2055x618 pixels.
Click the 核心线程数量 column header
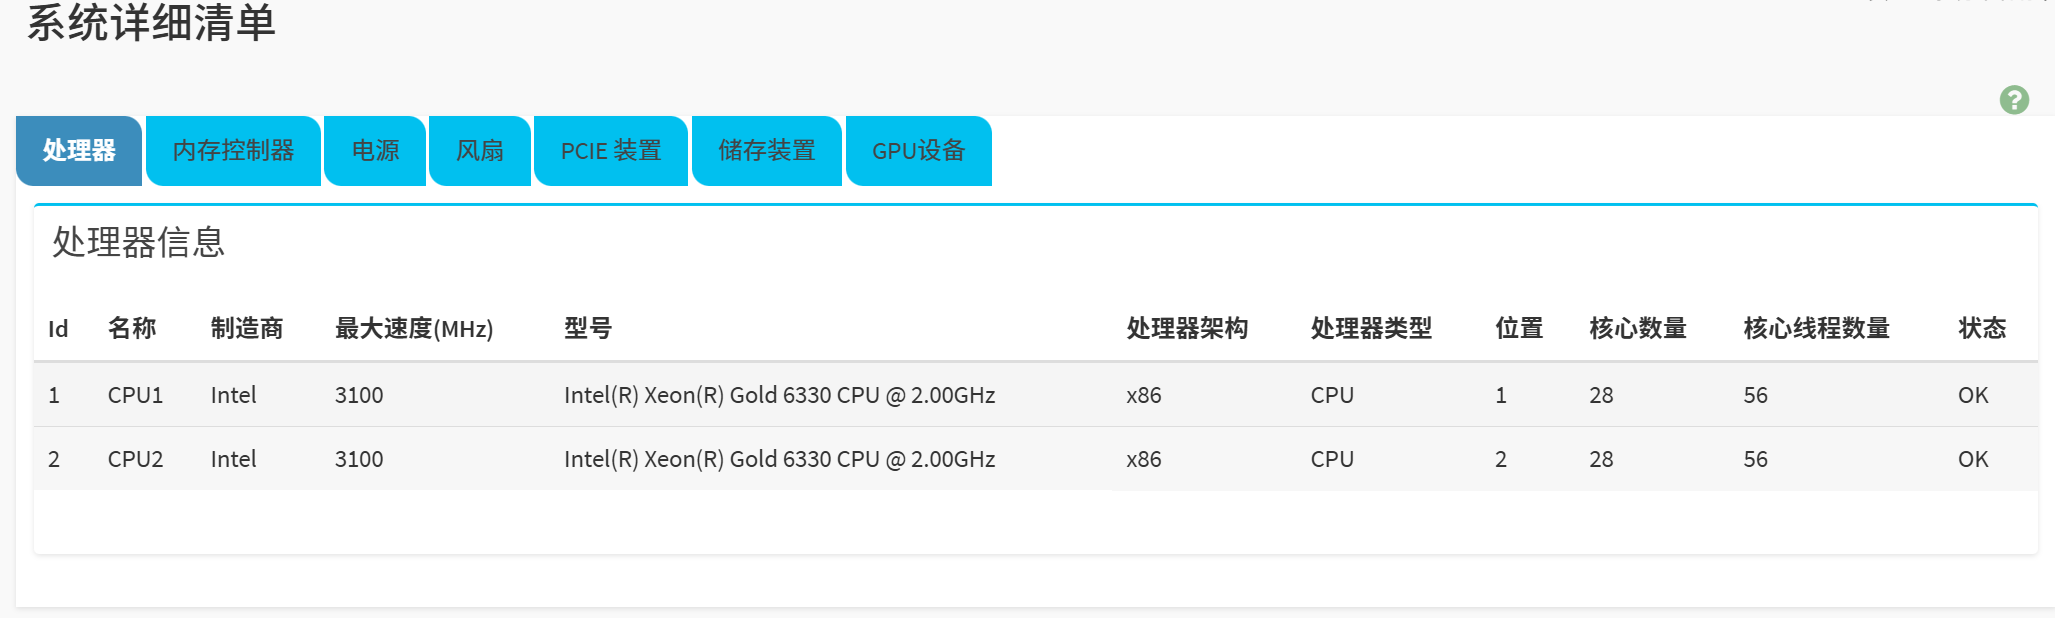tap(1816, 329)
